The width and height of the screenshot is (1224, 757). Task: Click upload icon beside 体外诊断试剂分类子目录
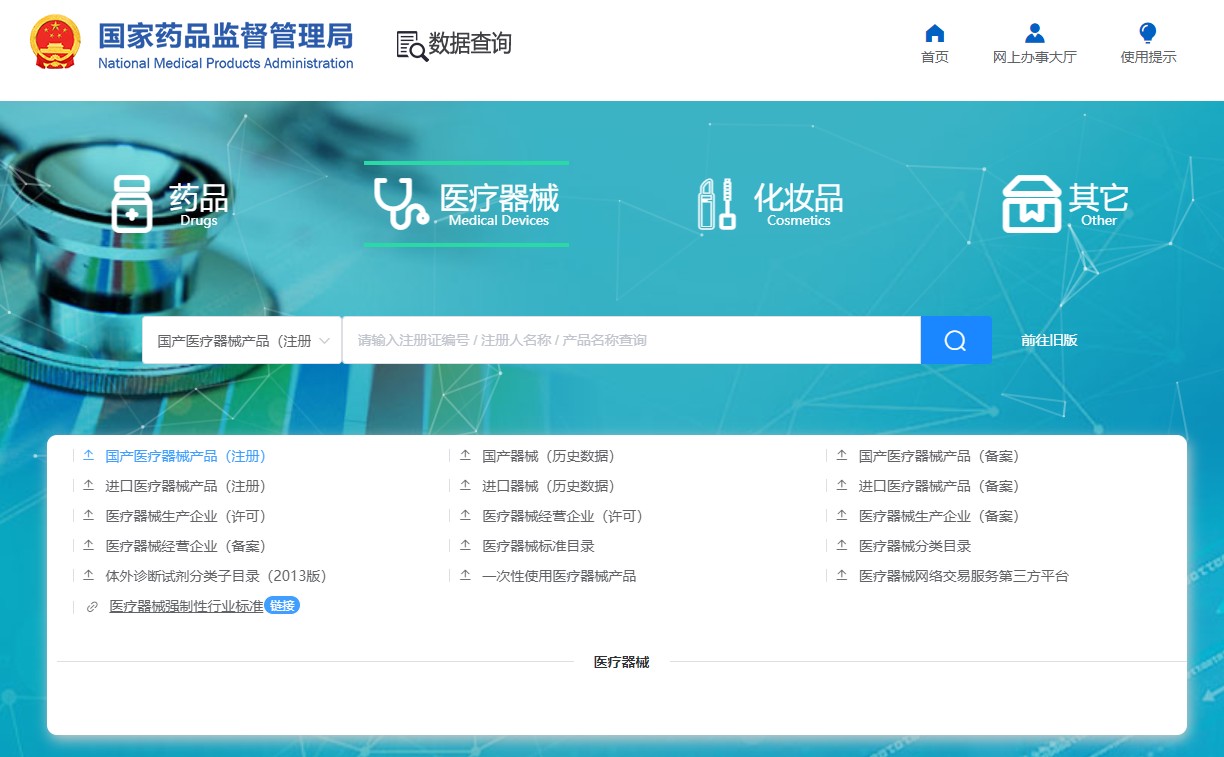pyautogui.click(x=88, y=576)
